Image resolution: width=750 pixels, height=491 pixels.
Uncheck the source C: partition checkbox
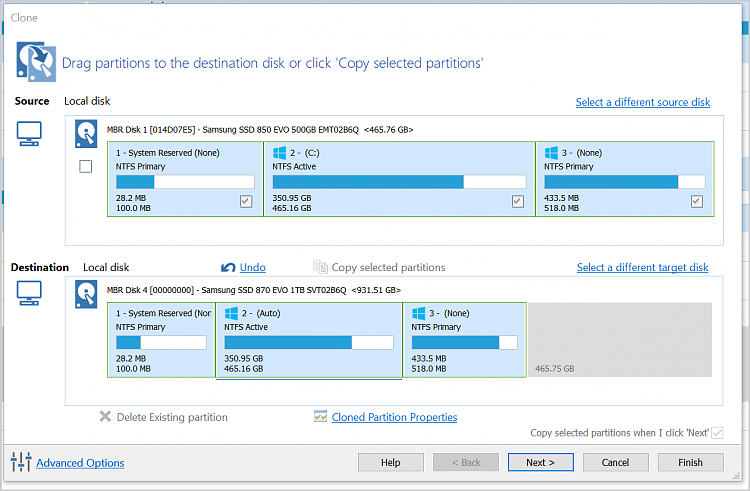tap(518, 201)
